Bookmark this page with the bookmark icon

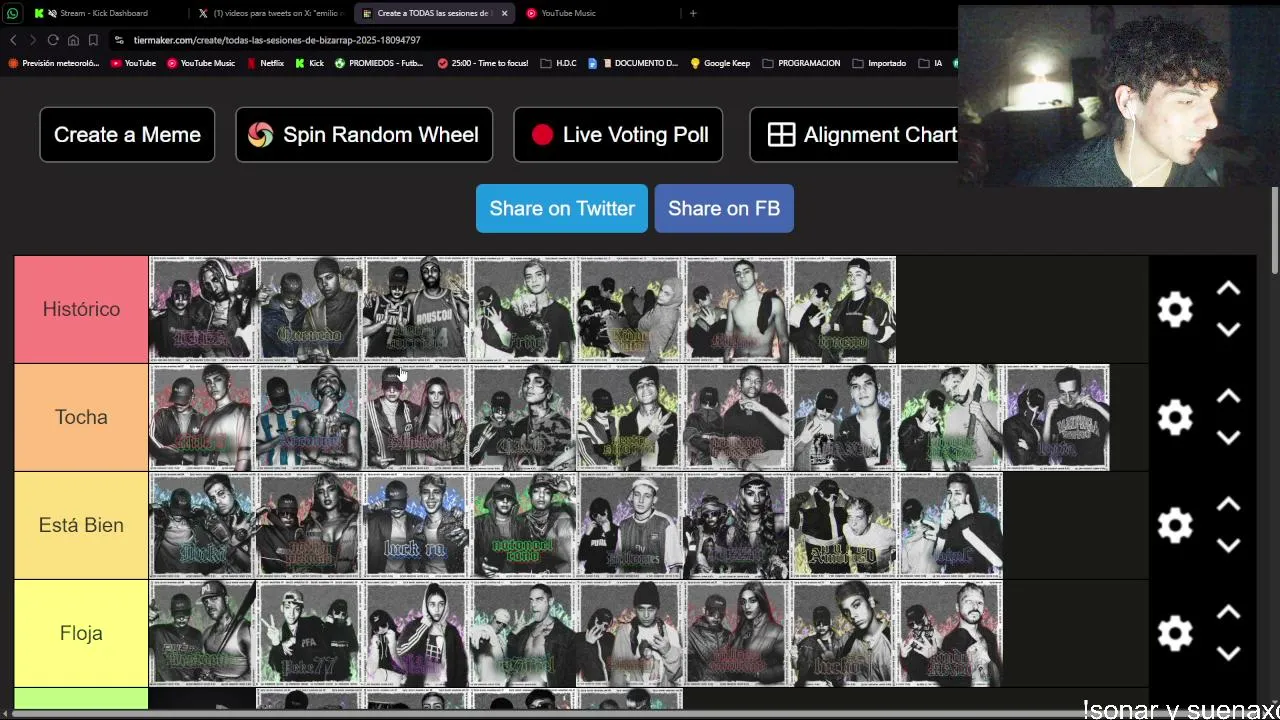click(93, 40)
